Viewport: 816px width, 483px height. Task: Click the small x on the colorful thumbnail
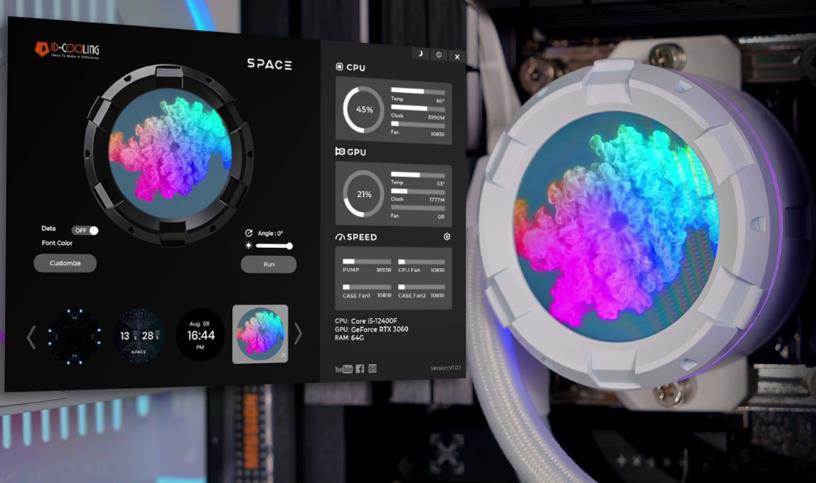click(283, 355)
